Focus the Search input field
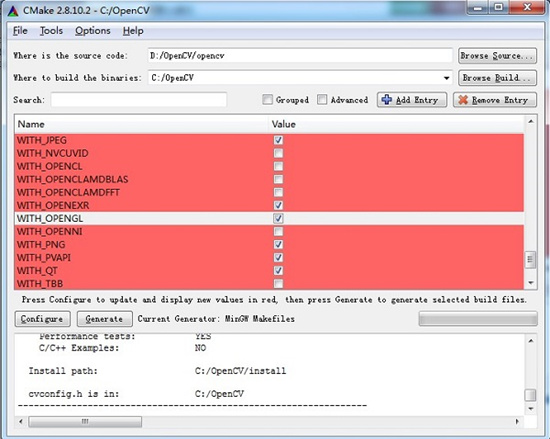The height and width of the screenshot is (439, 550). (x=139, y=100)
